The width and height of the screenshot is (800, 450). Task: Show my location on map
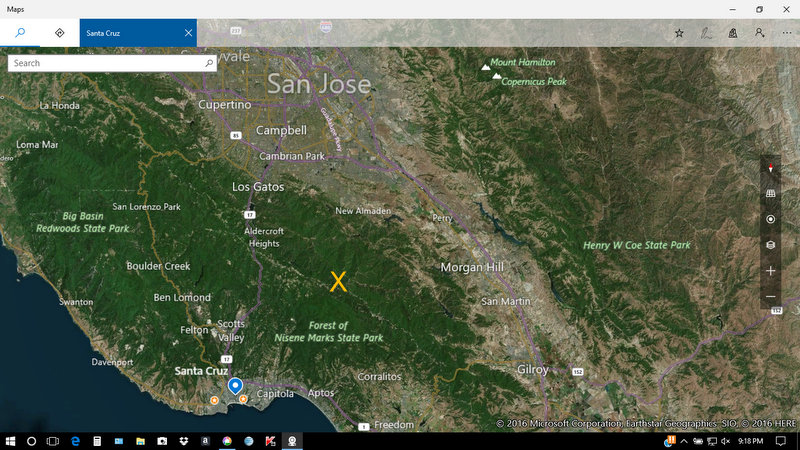coord(770,219)
